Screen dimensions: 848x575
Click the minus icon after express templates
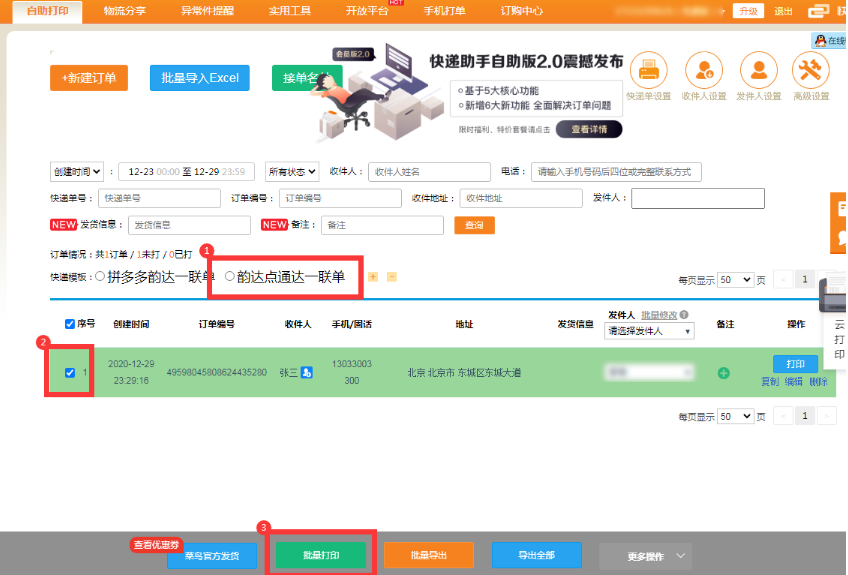tap(392, 277)
